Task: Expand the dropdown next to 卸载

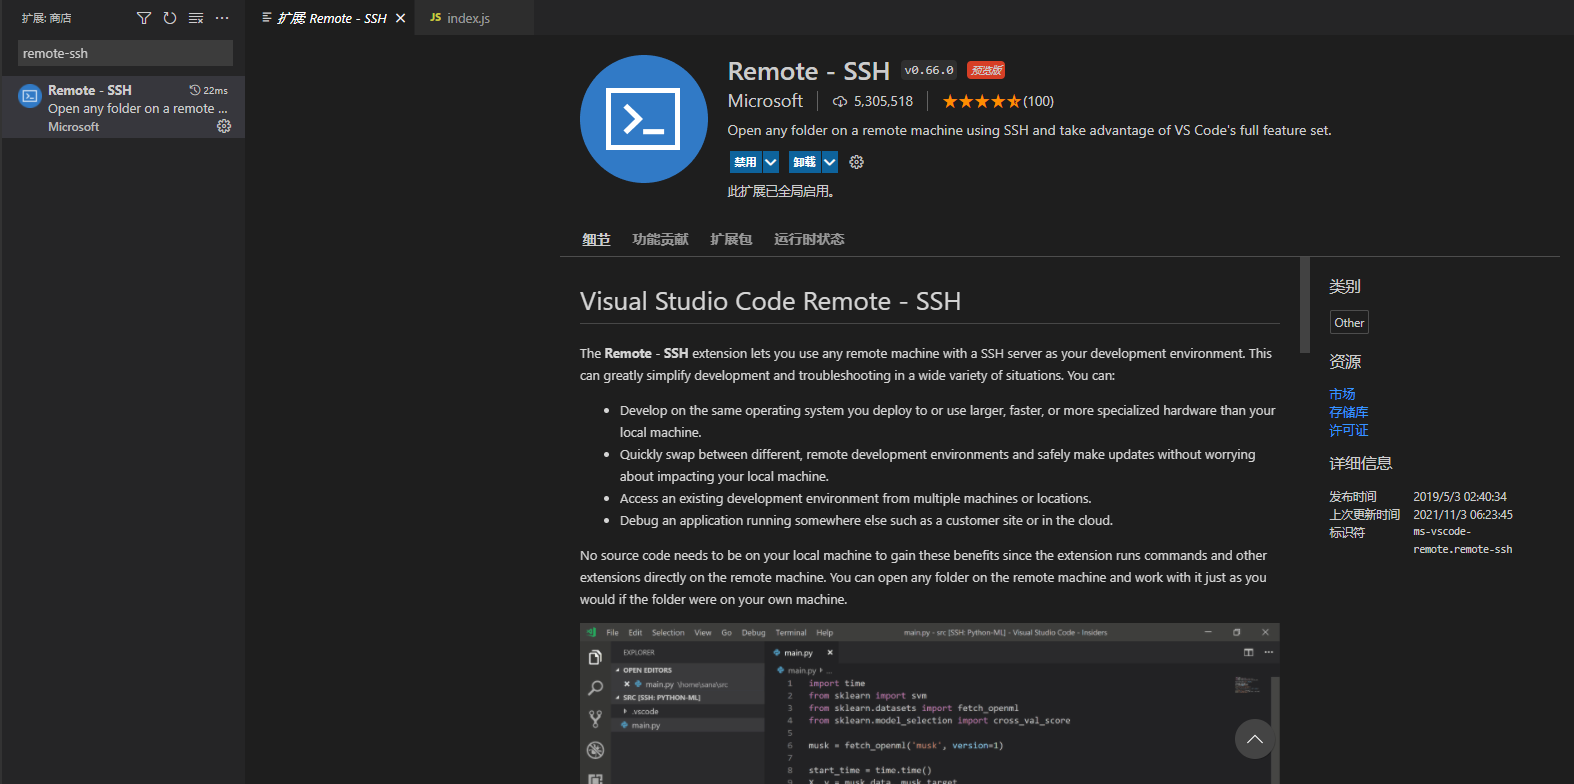Action: click(830, 162)
